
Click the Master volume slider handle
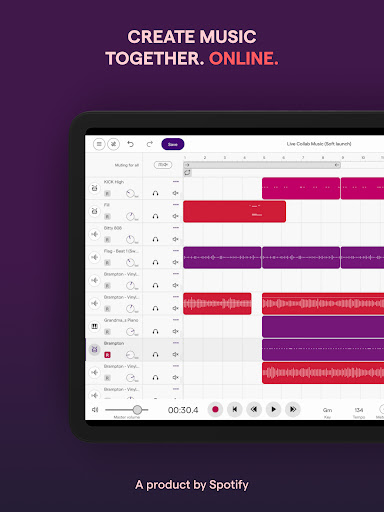point(137,410)
